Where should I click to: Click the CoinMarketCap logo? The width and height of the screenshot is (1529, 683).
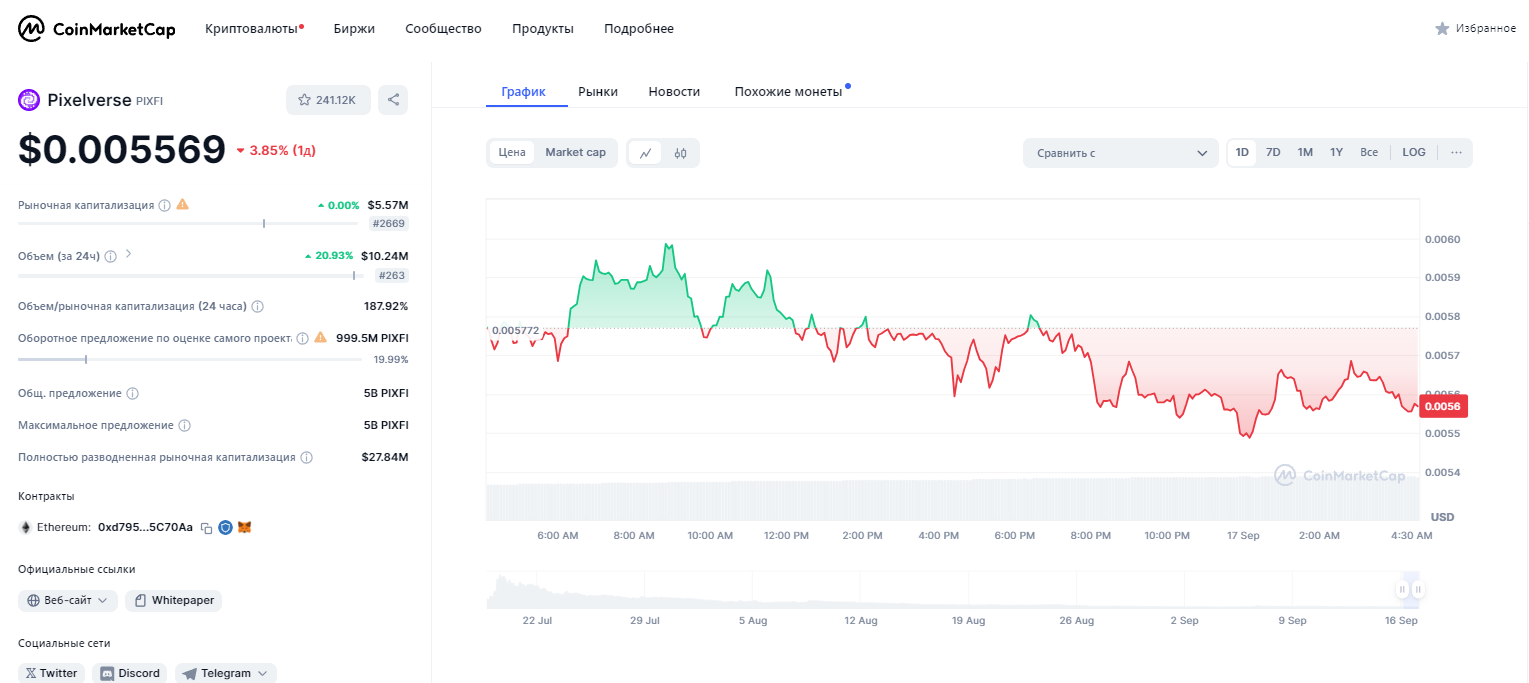tap(97, 29)
